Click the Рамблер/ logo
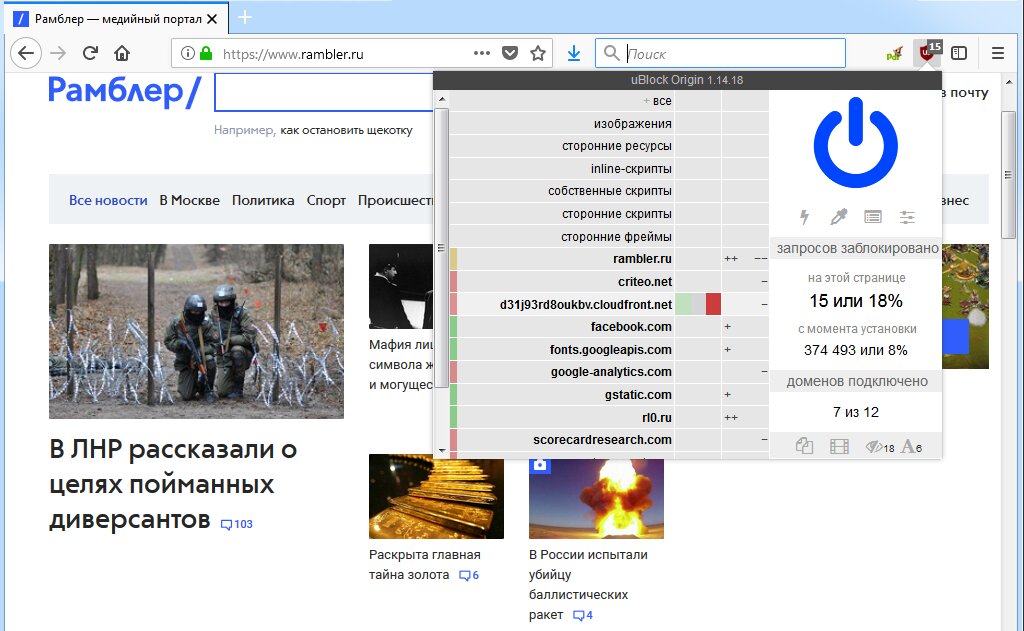Screen dimensions: 1024x631 click(x=124, y=91)
